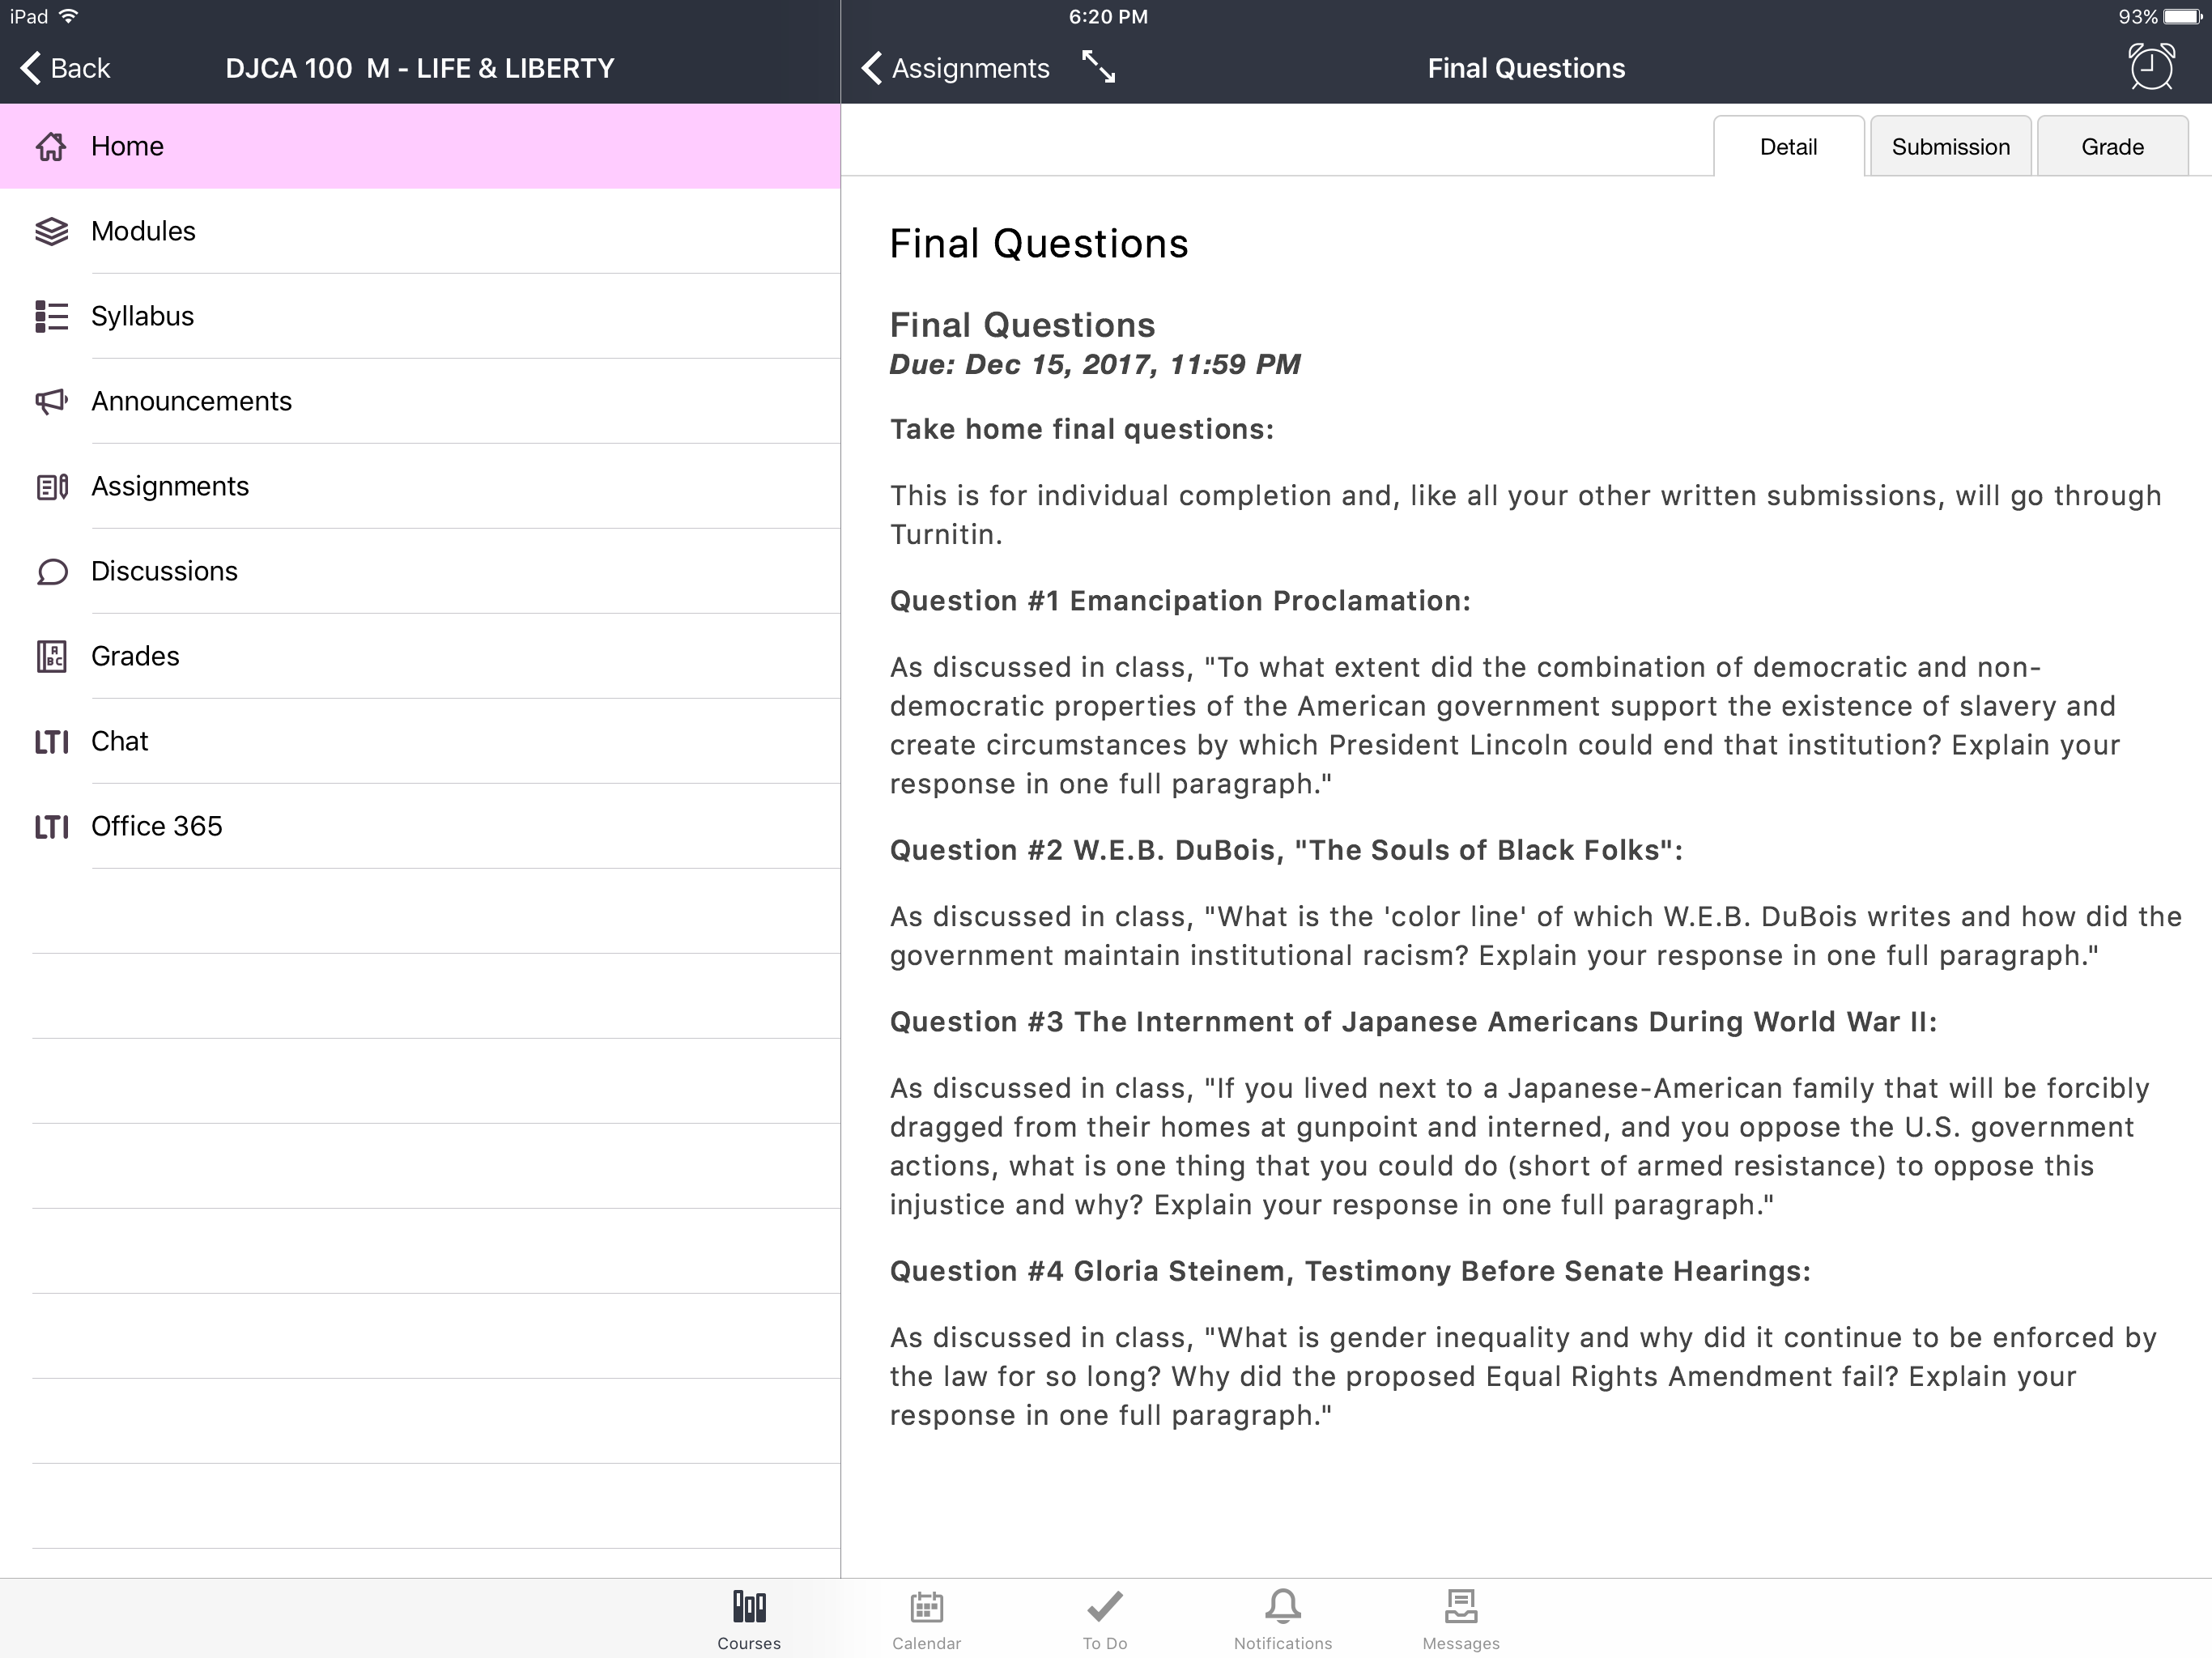Select Assignments in the course menu

coord(420,486)
